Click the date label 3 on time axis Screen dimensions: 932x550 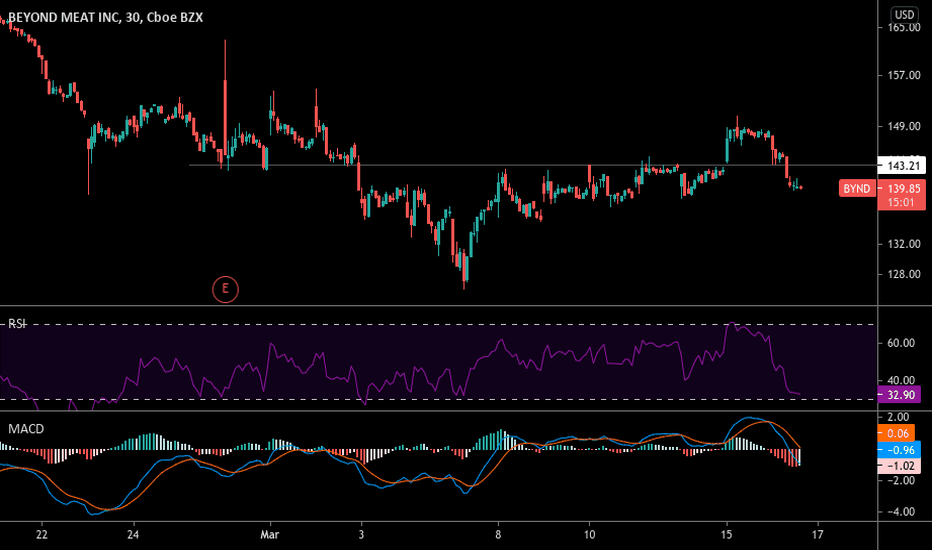[361, 535]
